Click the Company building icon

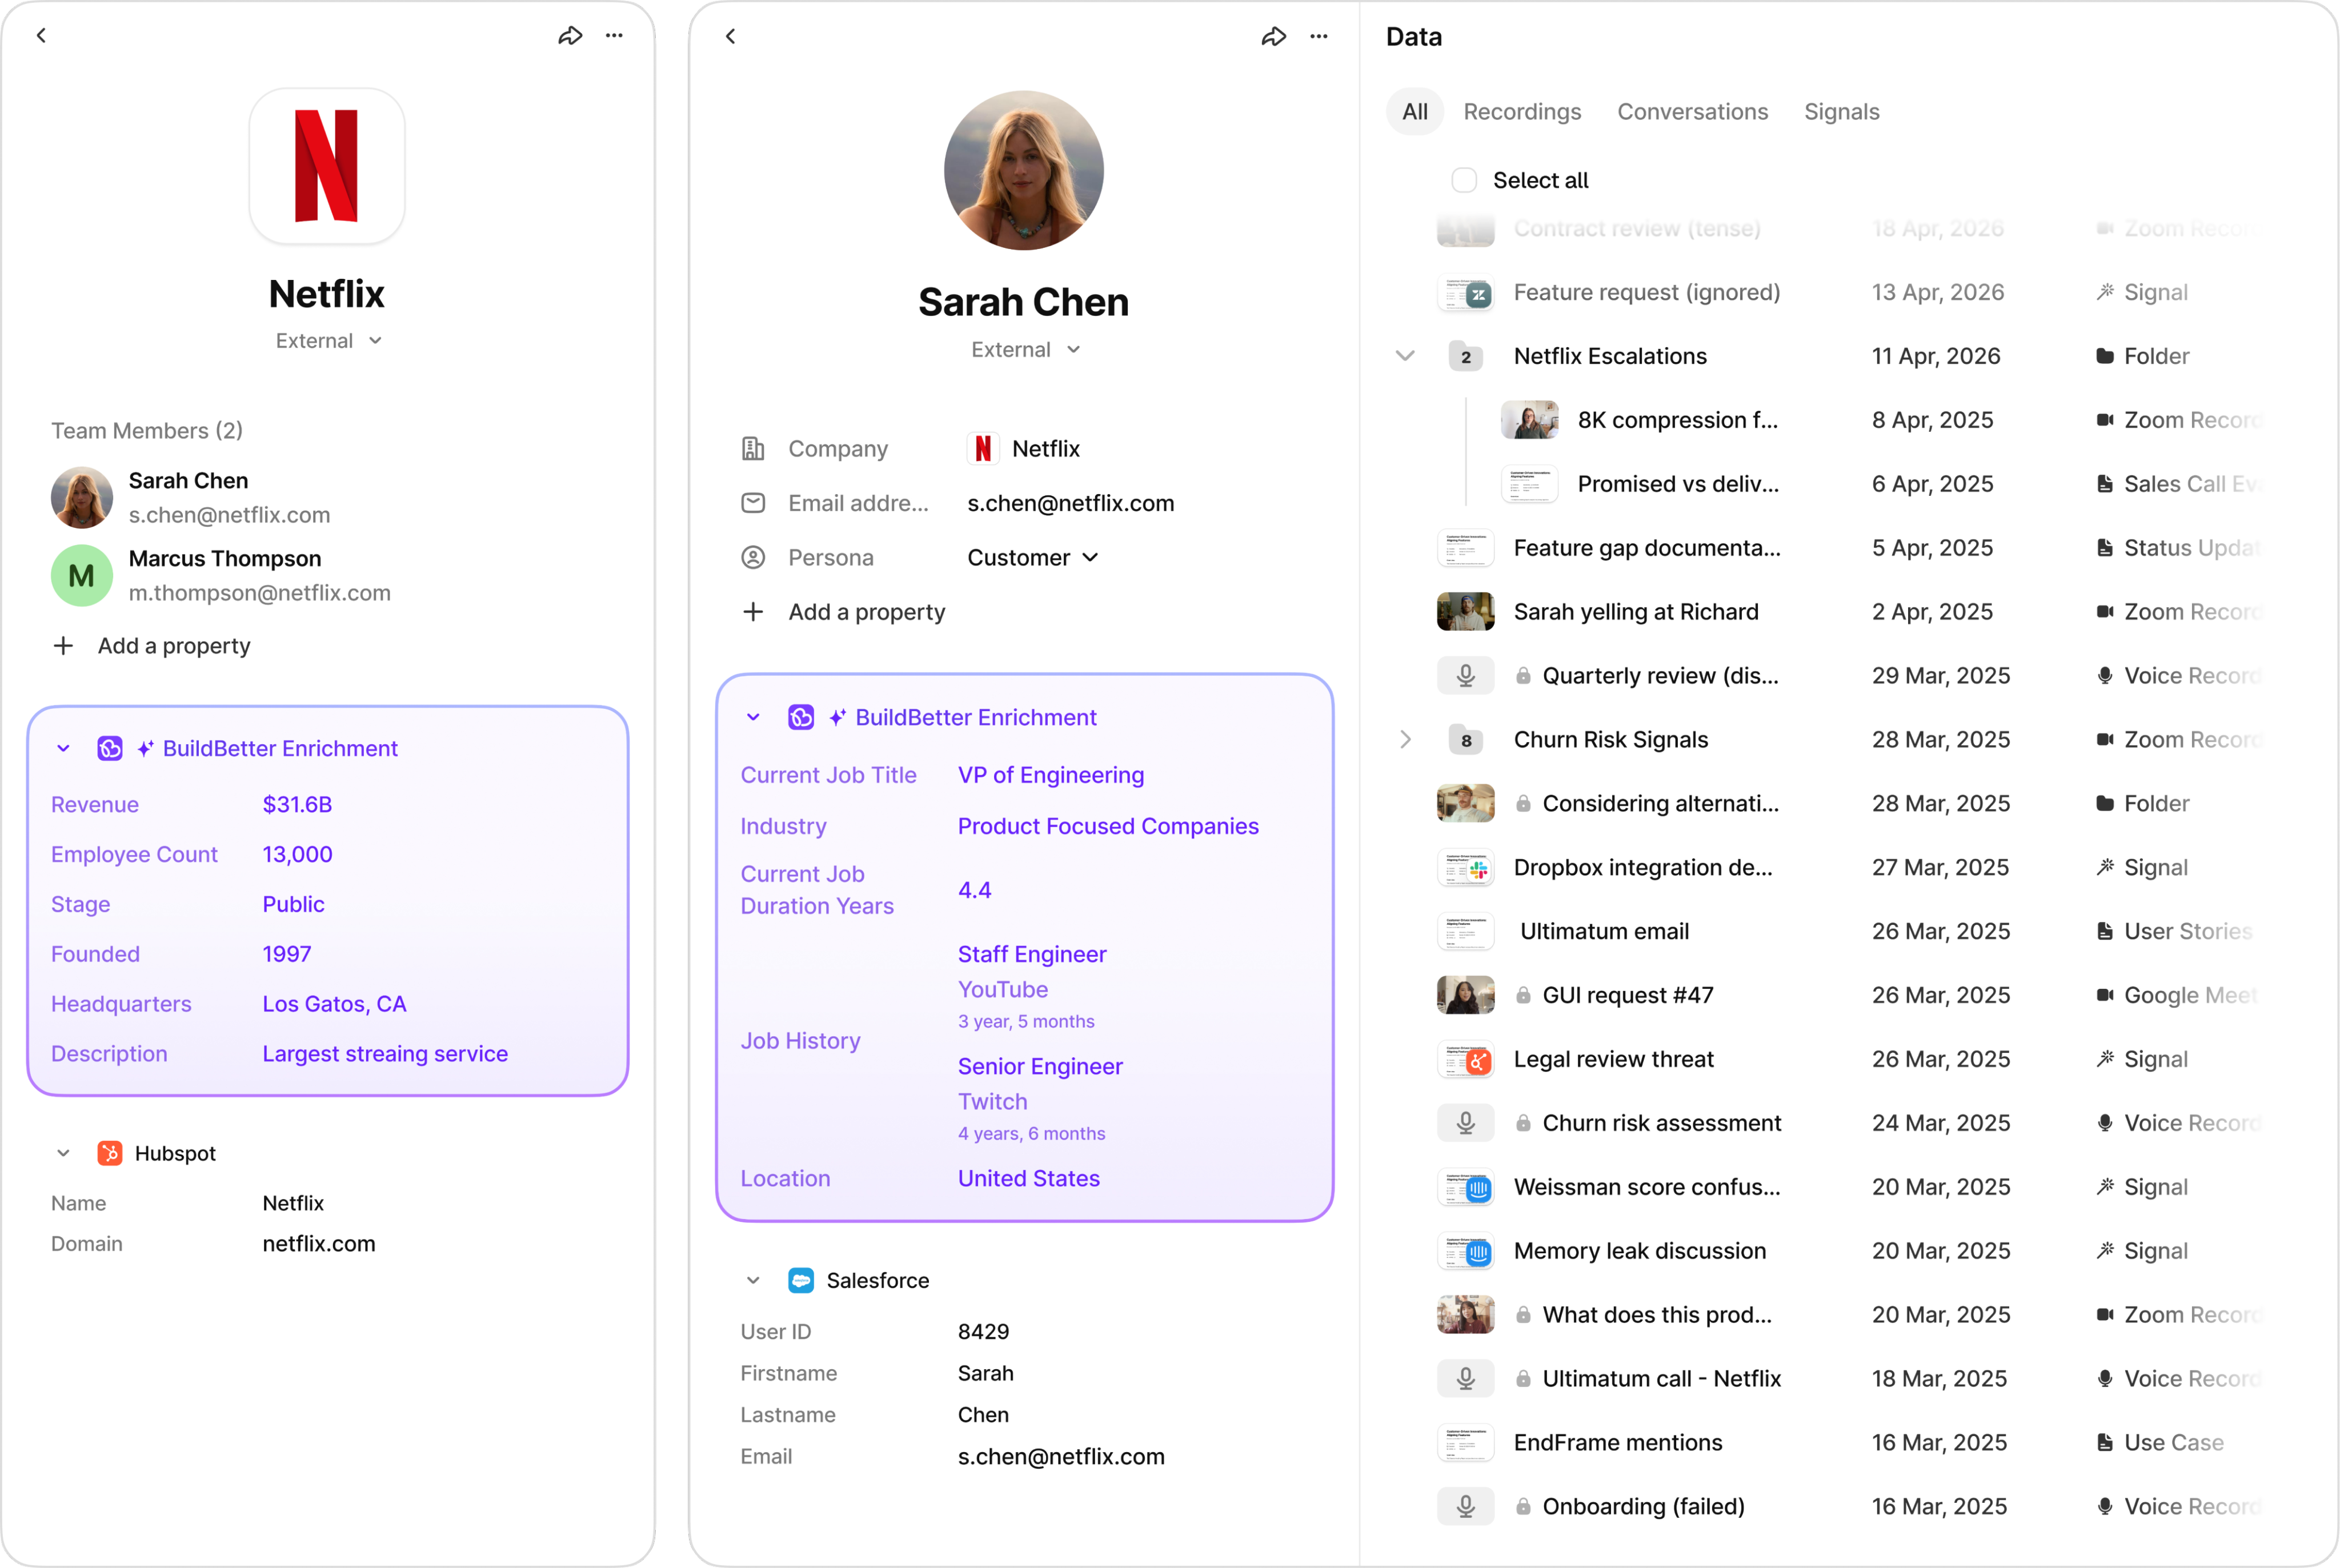pyautogui.click(x=753, y=449)
